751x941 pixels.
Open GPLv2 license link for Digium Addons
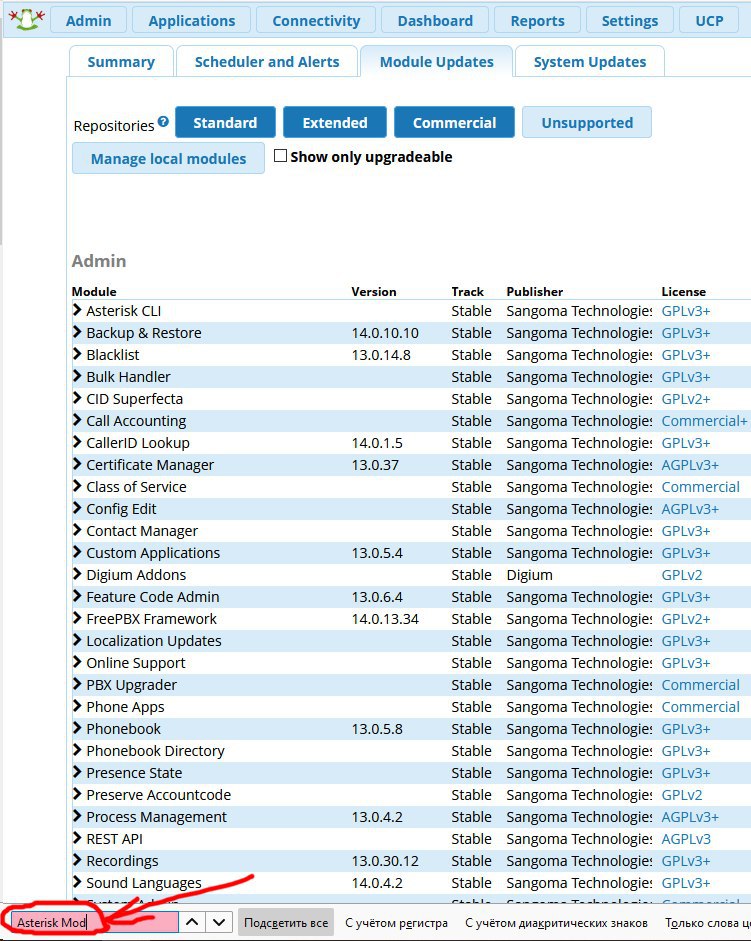click(x=681, y=575)
